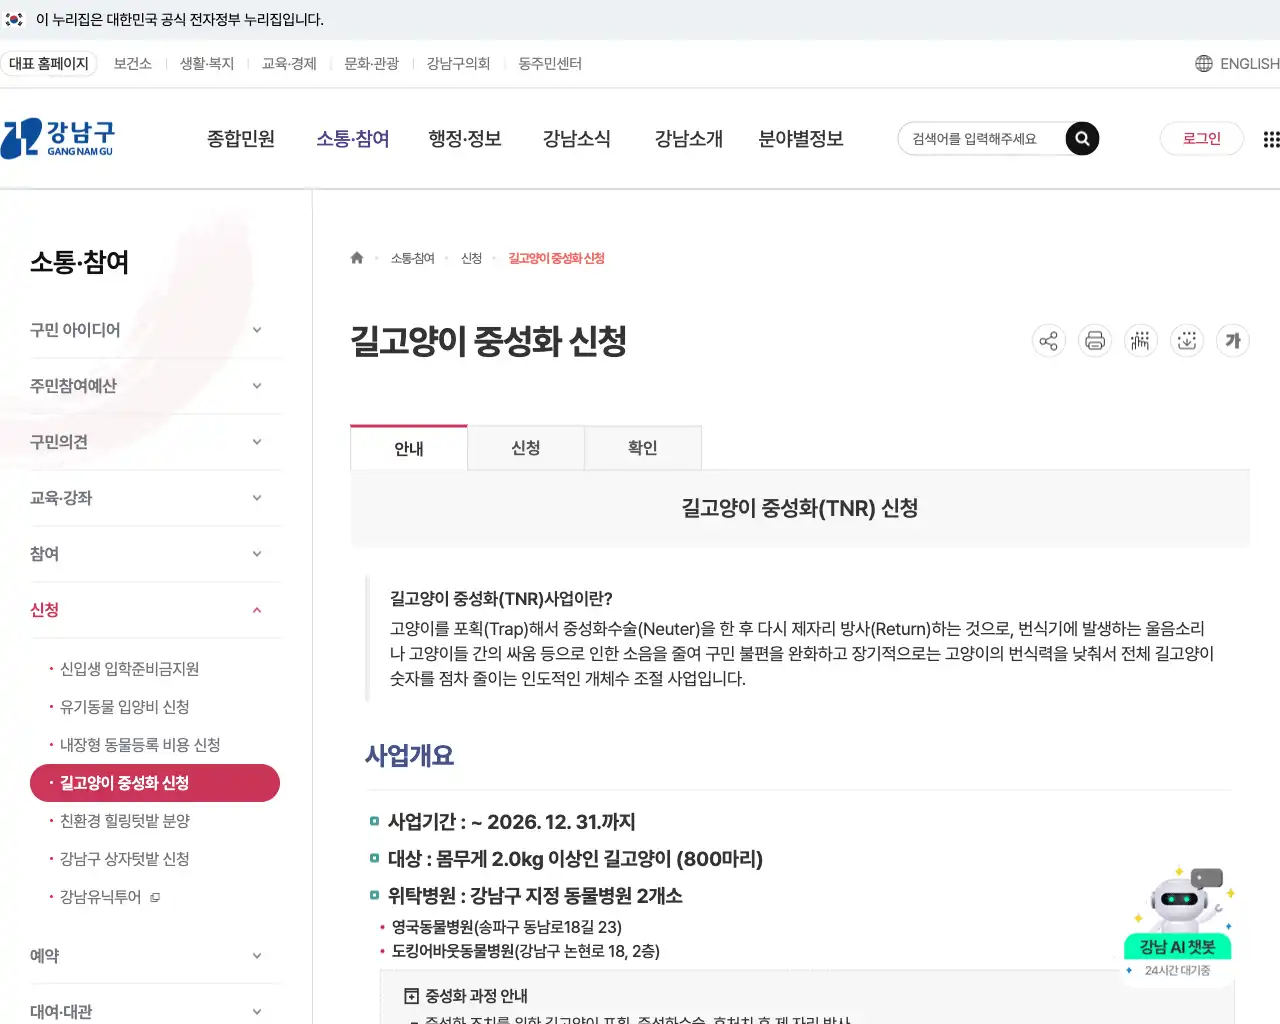
Task: Go to the 동주민센터 site link
Action: point(550,63)
